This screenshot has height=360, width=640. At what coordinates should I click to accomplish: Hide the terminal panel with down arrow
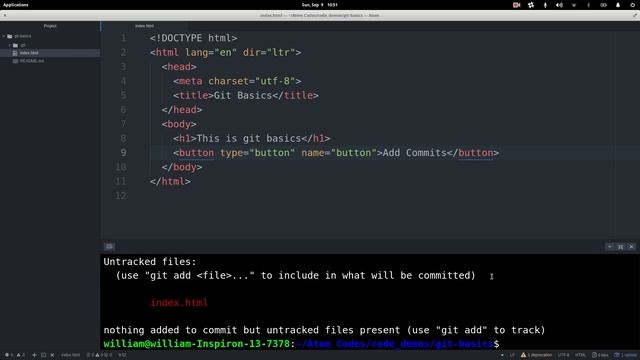(609, 247)
